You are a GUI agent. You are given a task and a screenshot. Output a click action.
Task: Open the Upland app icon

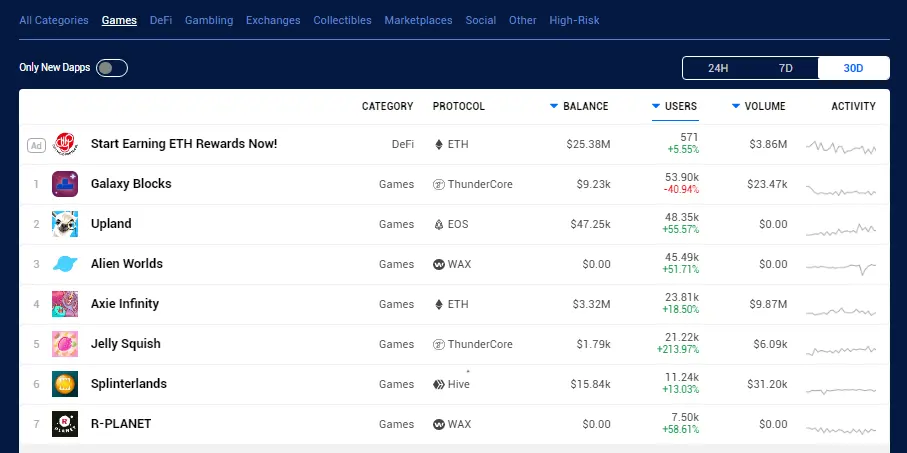(65, 224)
